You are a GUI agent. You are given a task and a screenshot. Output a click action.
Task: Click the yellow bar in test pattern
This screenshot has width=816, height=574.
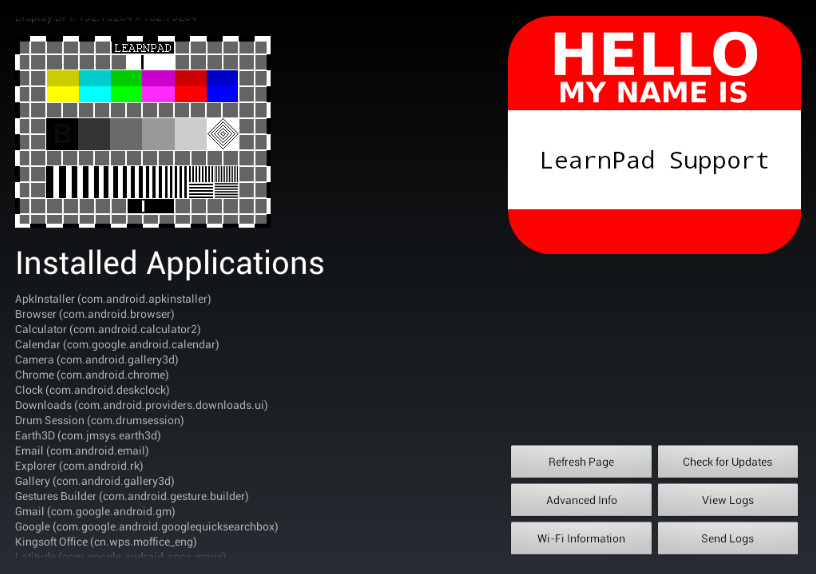pyautogui.click(x=62, y=86)
